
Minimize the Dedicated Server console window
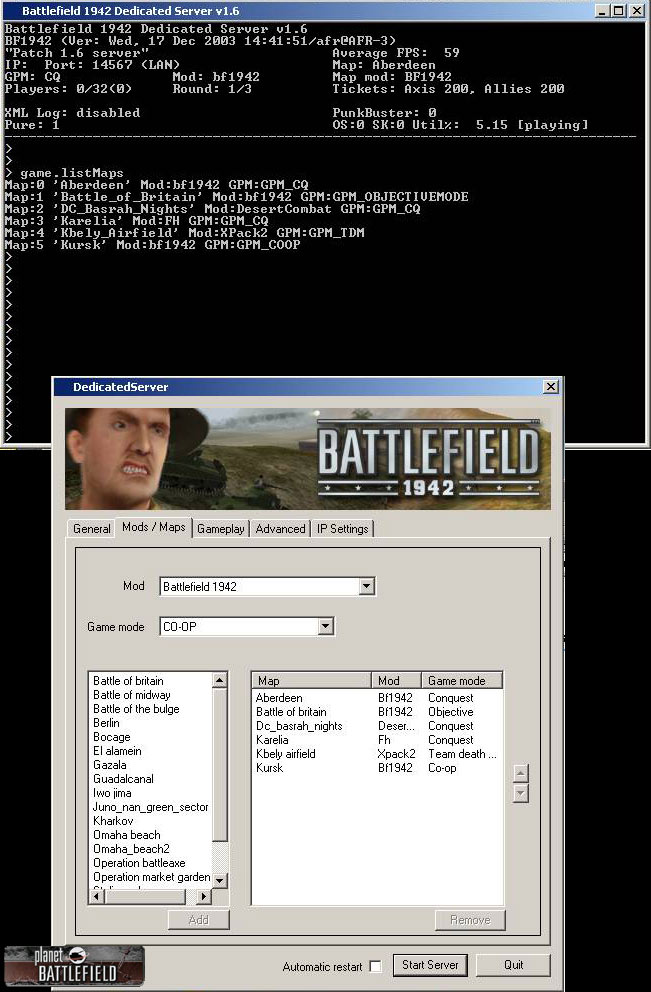(602, 11)
